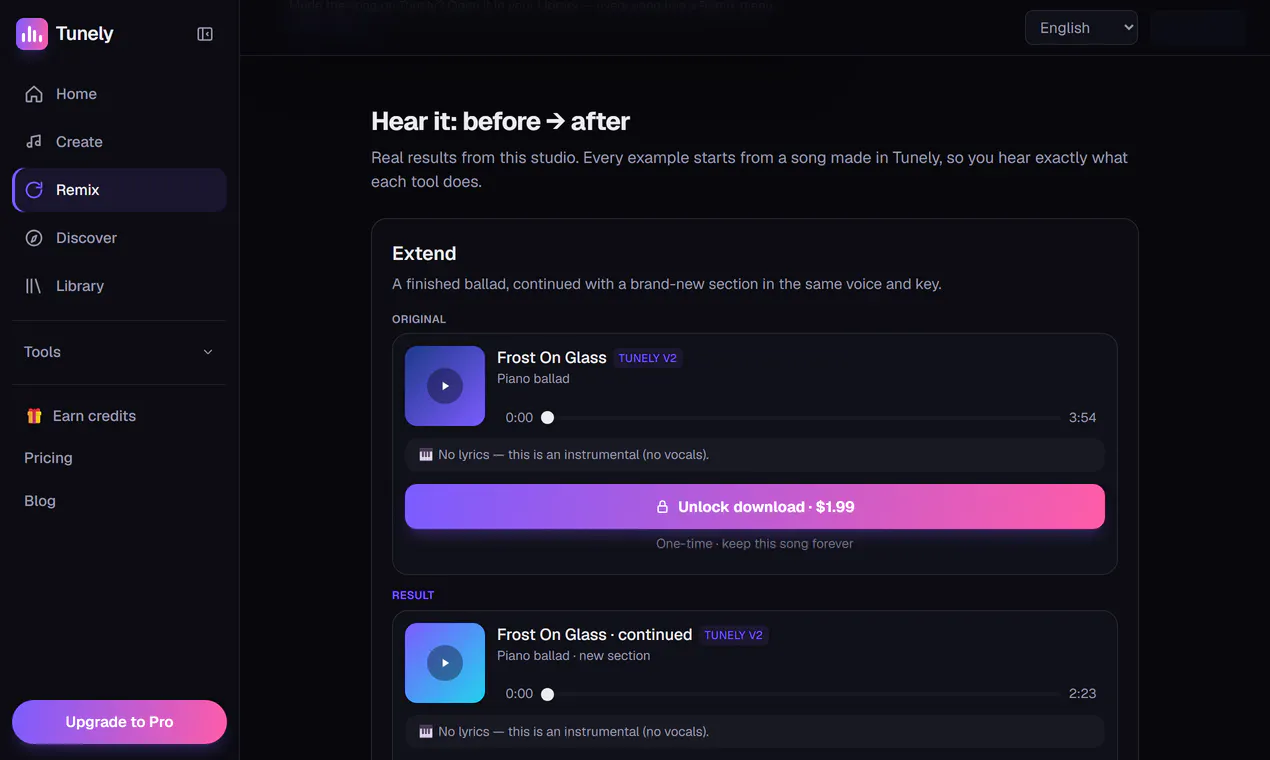
Task: Click the original track's 0:00 time
Action: point(519,418)
